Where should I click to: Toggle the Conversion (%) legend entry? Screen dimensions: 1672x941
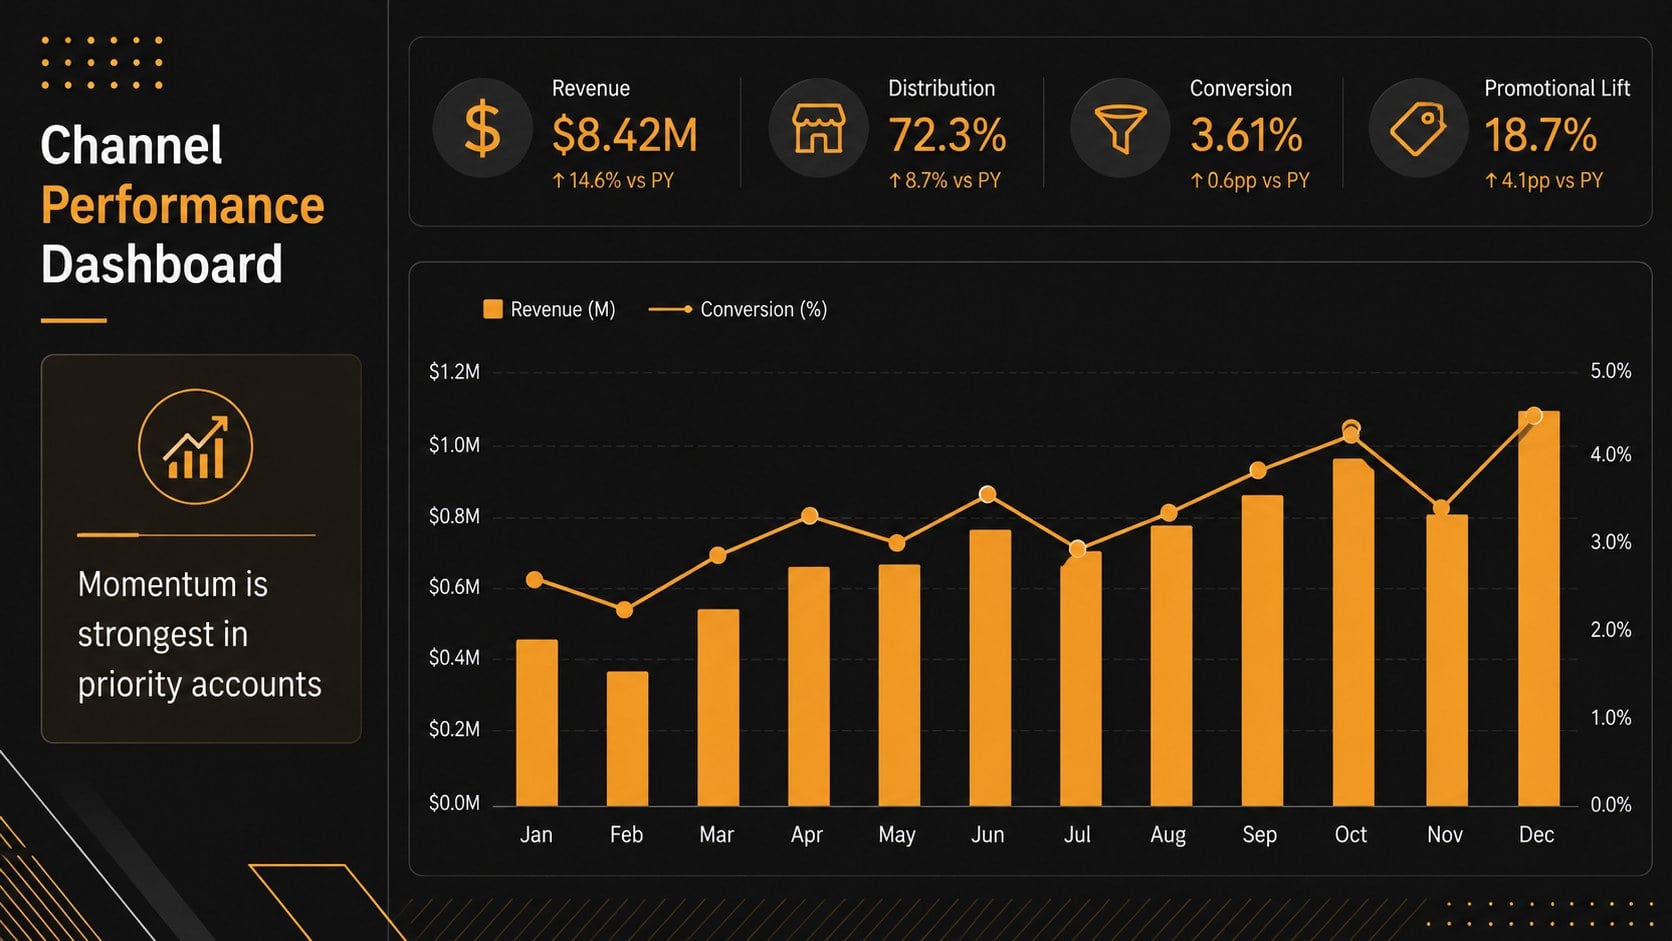point(738,310)
